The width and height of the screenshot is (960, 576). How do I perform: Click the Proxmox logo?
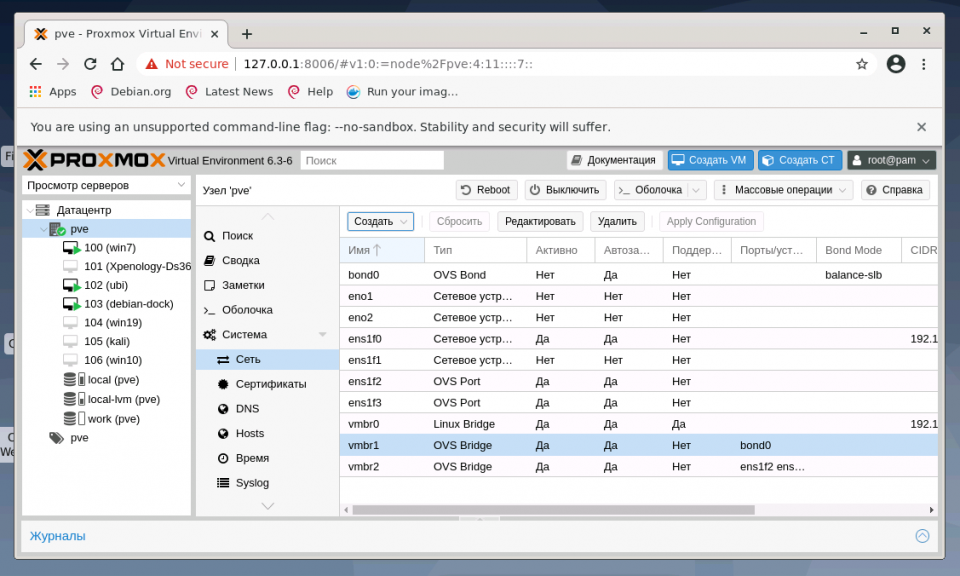pyautogui.click(x=93, y=160)
